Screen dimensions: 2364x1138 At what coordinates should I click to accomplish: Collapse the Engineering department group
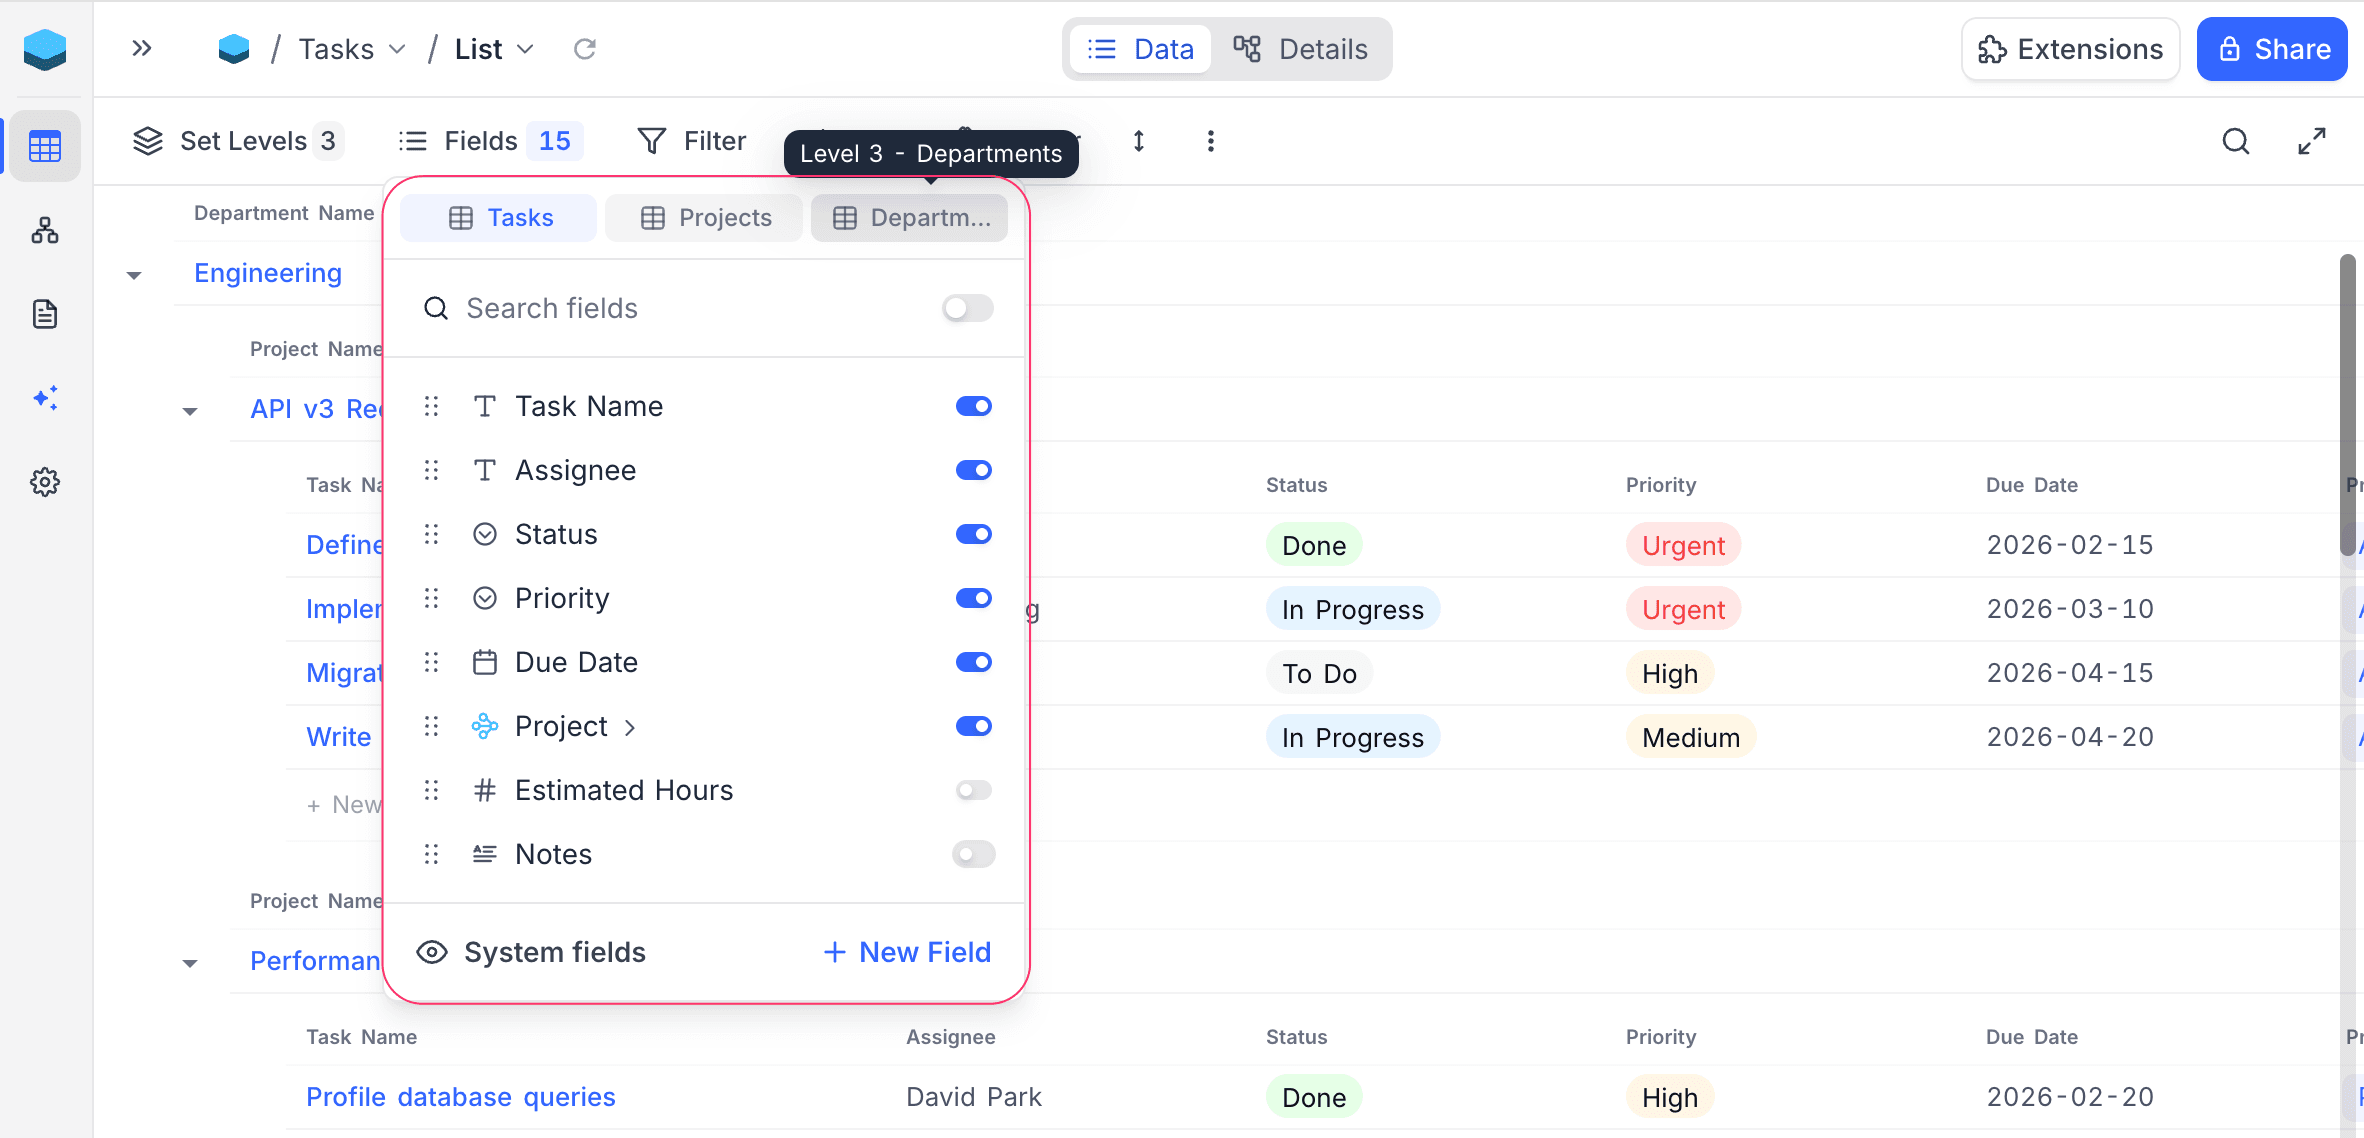pyautogui.click(x=134, y=275)
